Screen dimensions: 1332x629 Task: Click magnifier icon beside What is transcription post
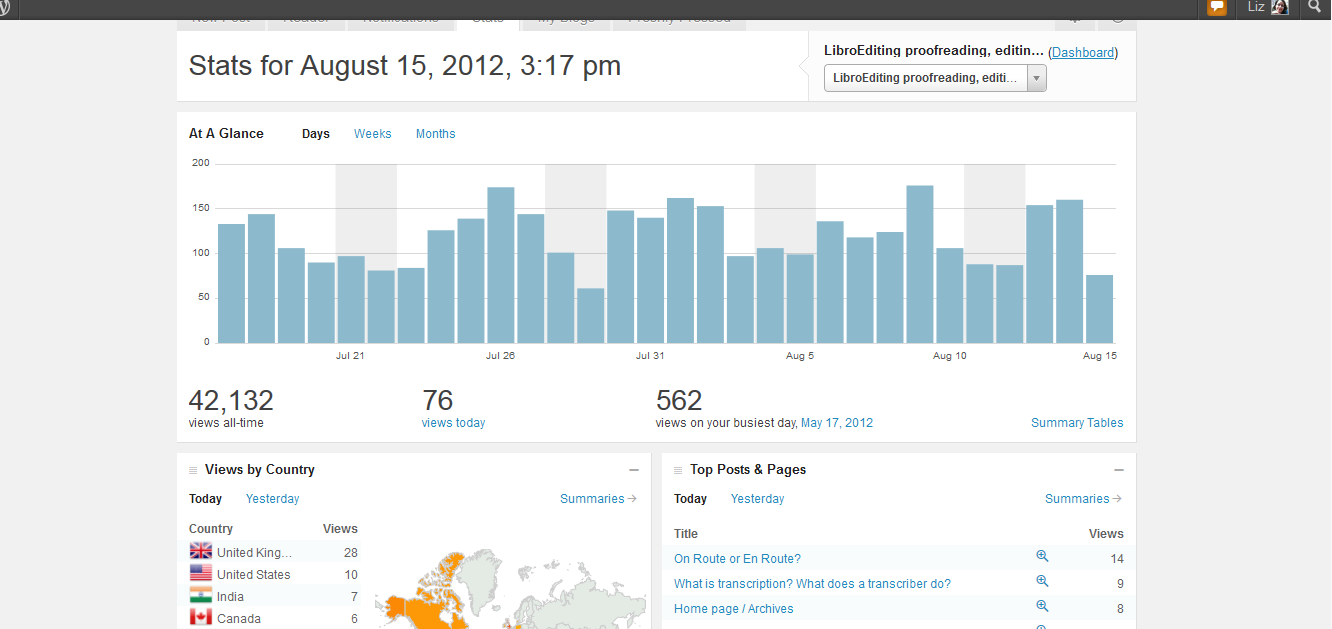pos(1042,582)
